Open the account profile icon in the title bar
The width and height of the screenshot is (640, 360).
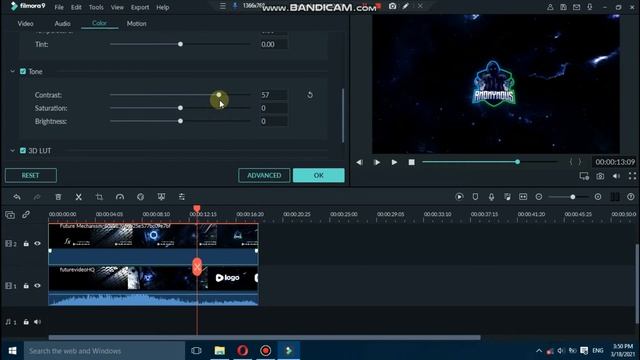click(550, 7)
